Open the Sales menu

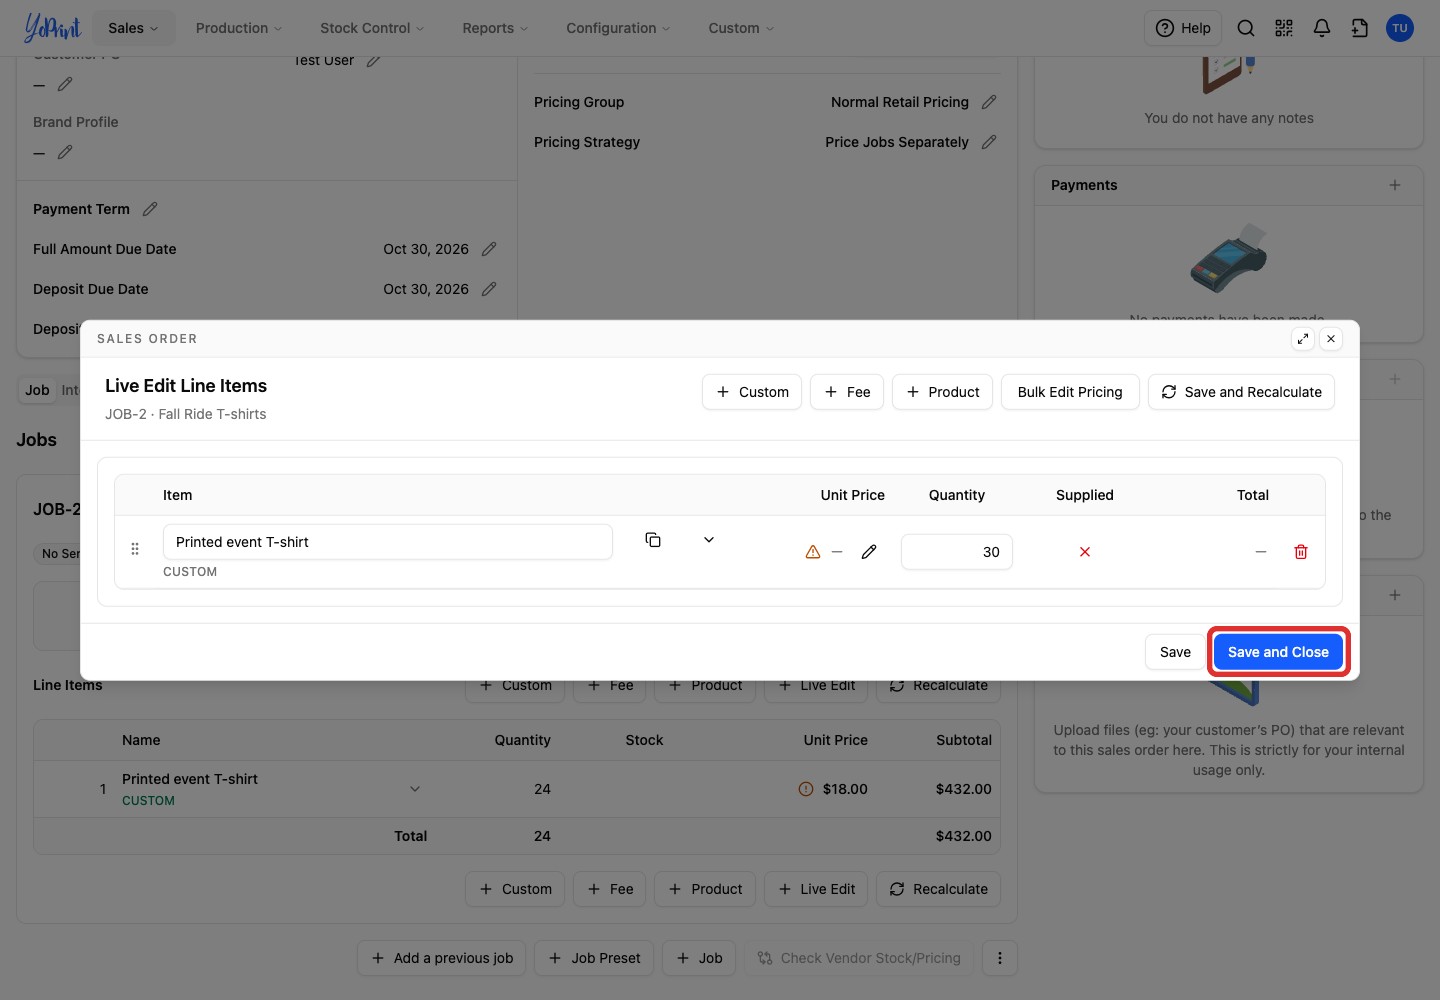click(x=134, y=28)
